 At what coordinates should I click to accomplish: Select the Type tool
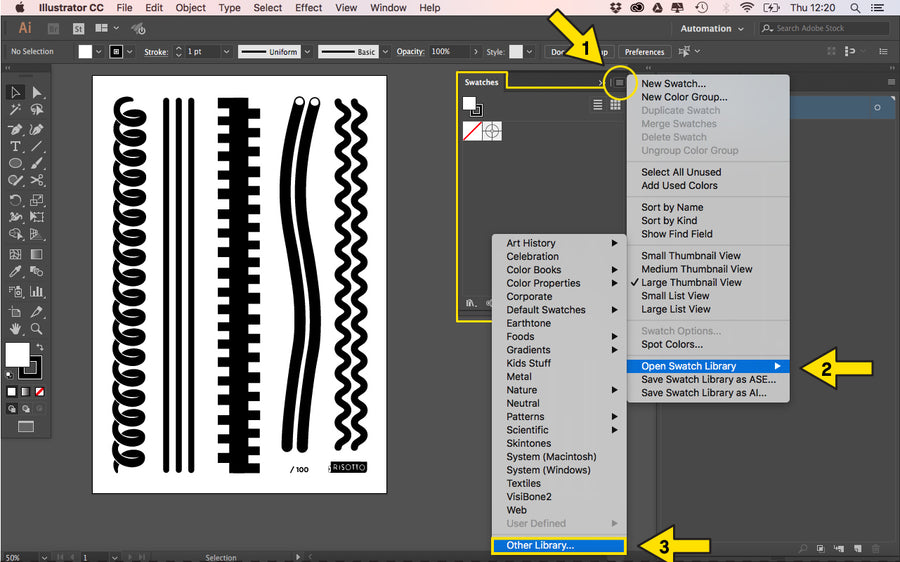(16, 146)
